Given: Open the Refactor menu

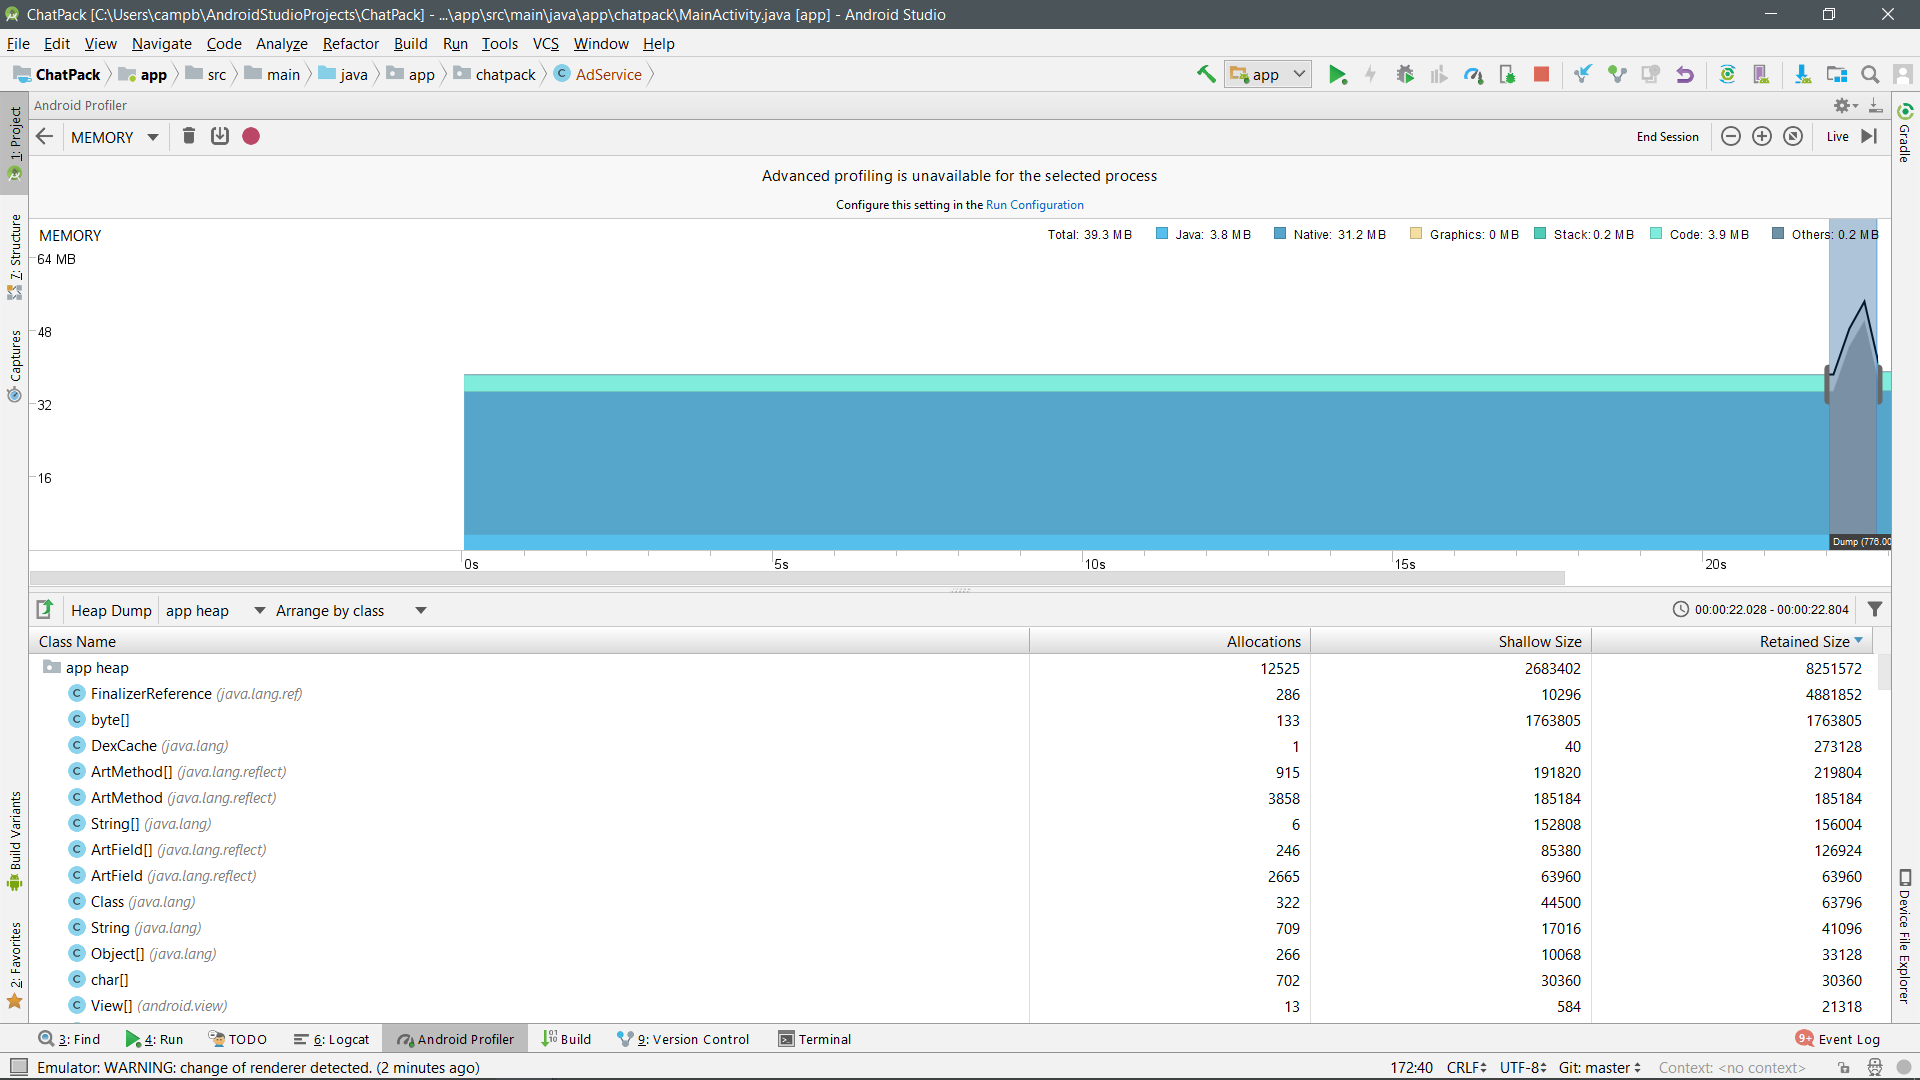Looking at the screenshot, I should coord(350,43).
